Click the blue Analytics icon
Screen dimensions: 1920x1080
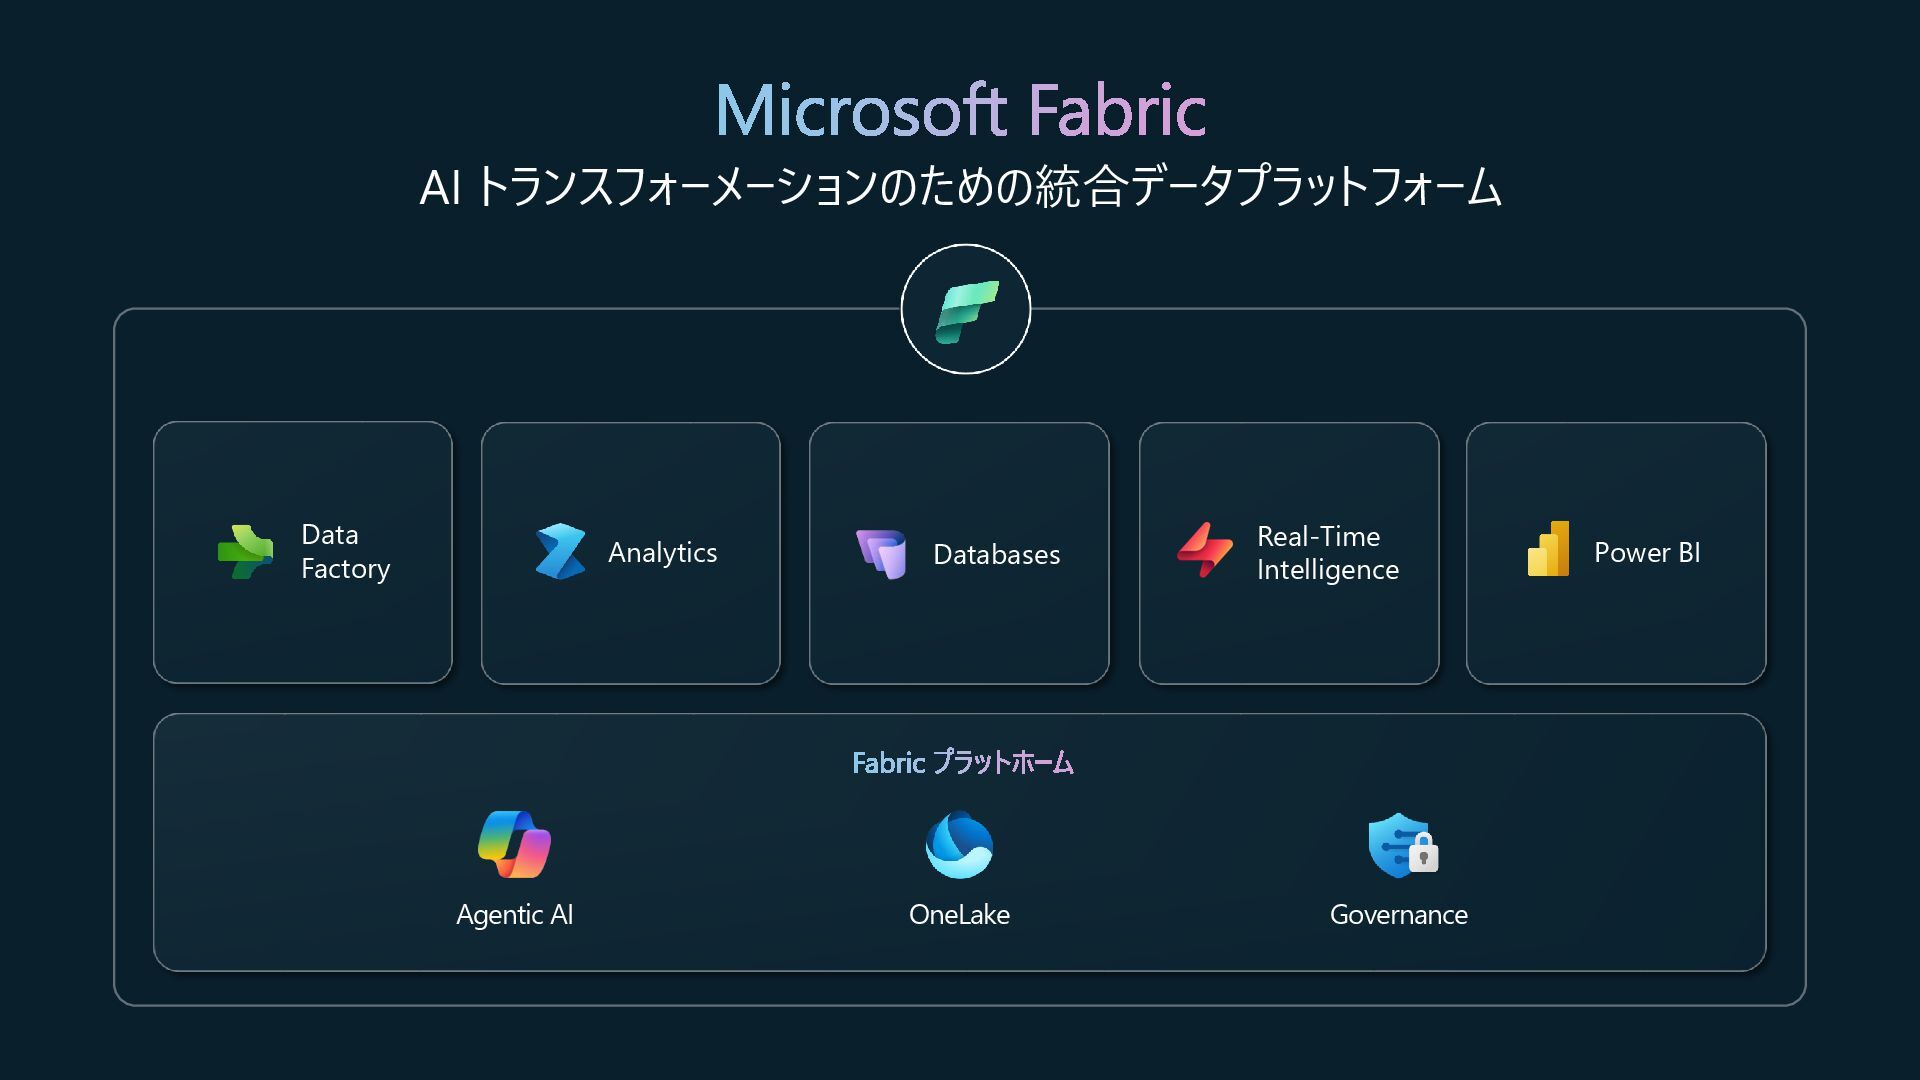click(560, 551)
